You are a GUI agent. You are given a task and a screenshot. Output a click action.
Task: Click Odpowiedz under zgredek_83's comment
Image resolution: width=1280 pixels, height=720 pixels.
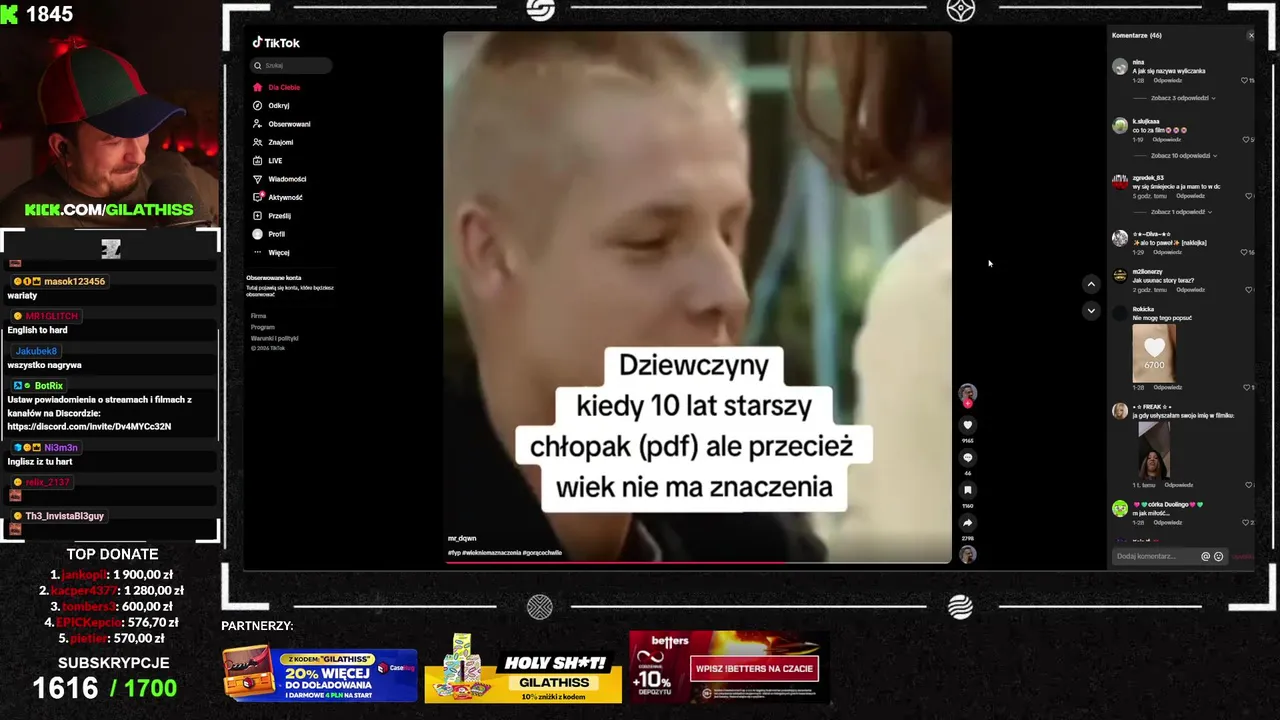(x=1192, y=196)
